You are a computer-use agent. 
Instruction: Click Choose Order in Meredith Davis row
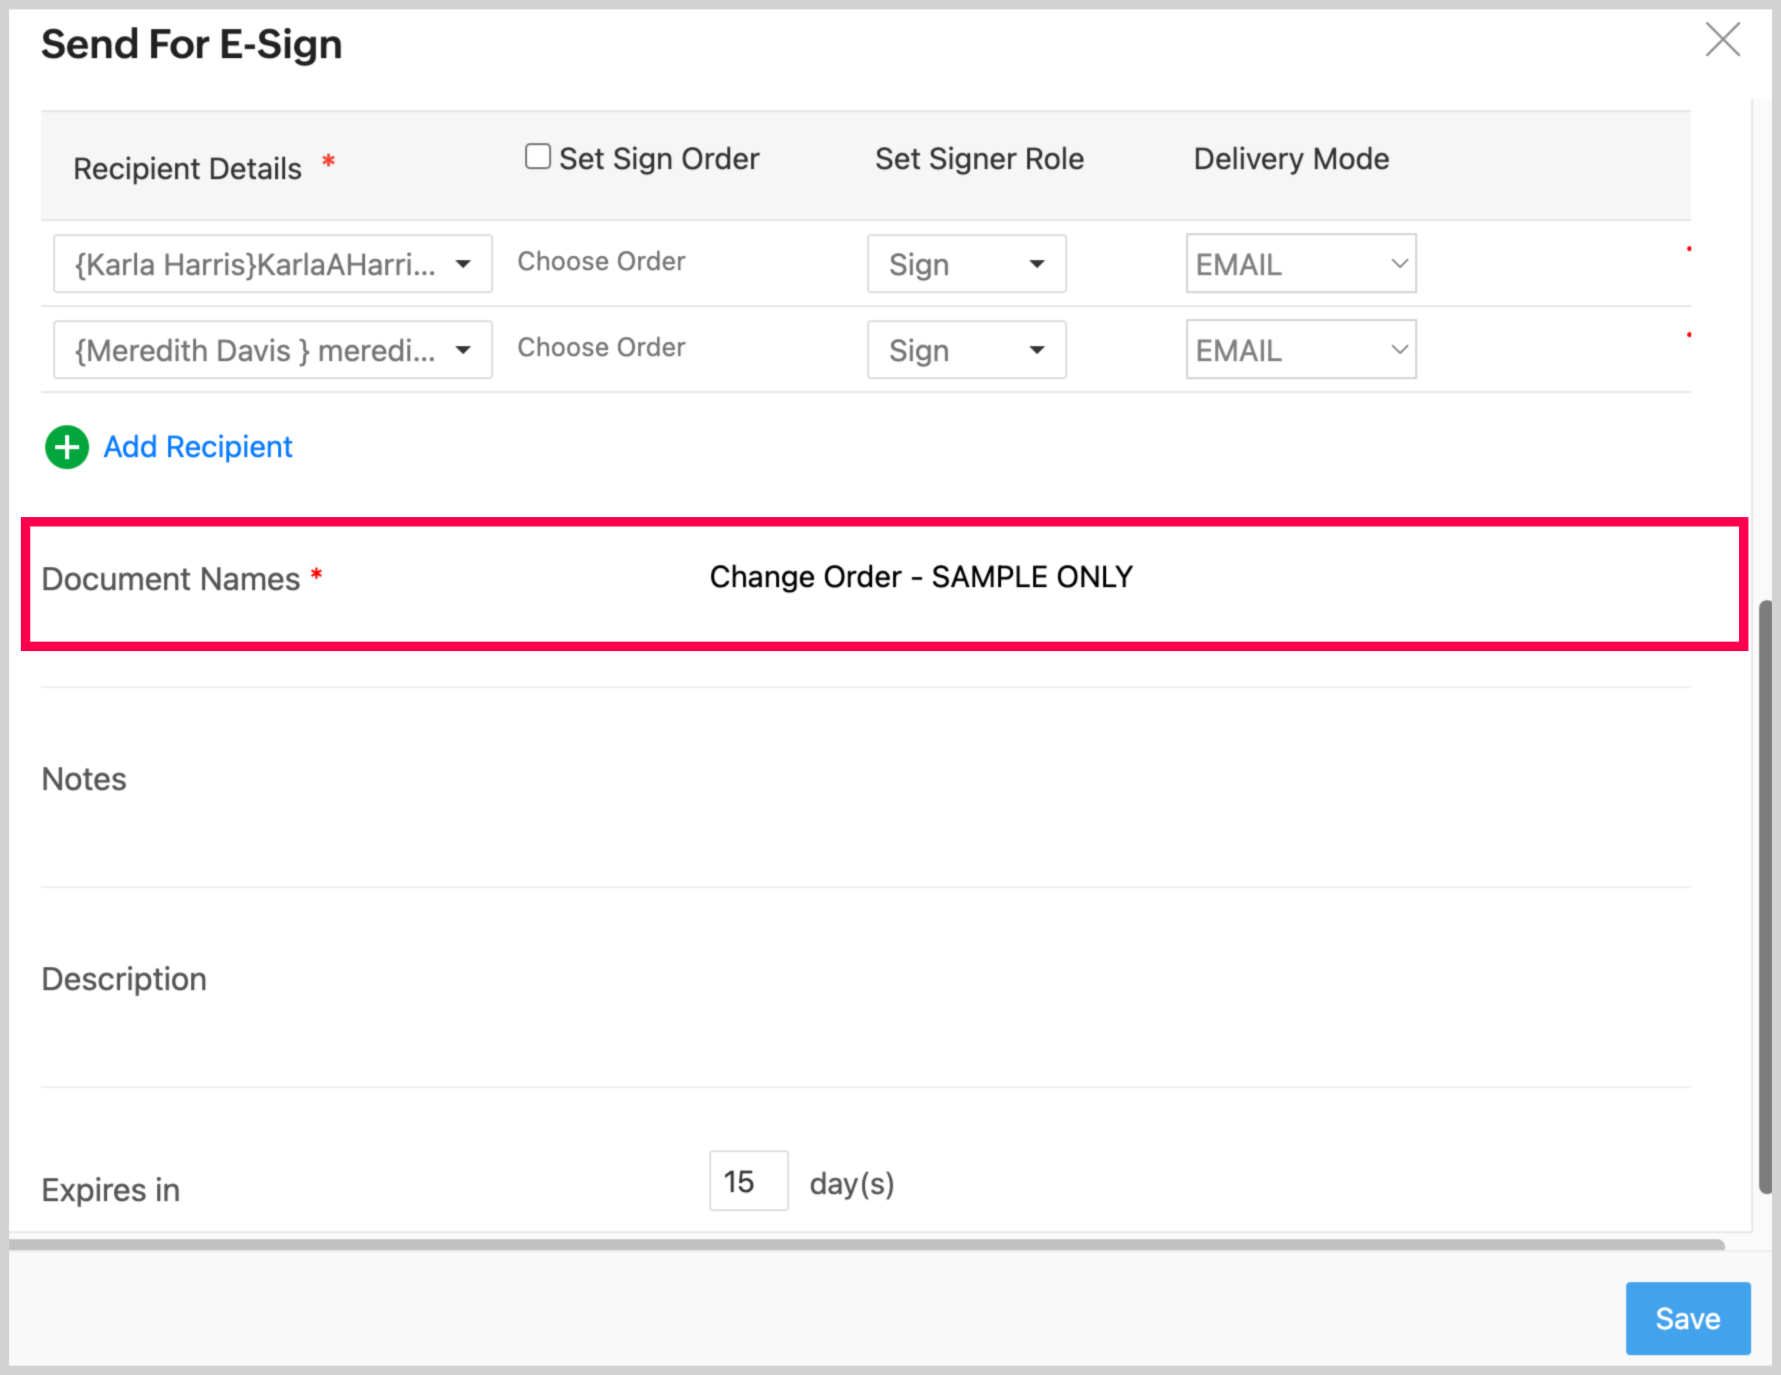pos(601,348)
